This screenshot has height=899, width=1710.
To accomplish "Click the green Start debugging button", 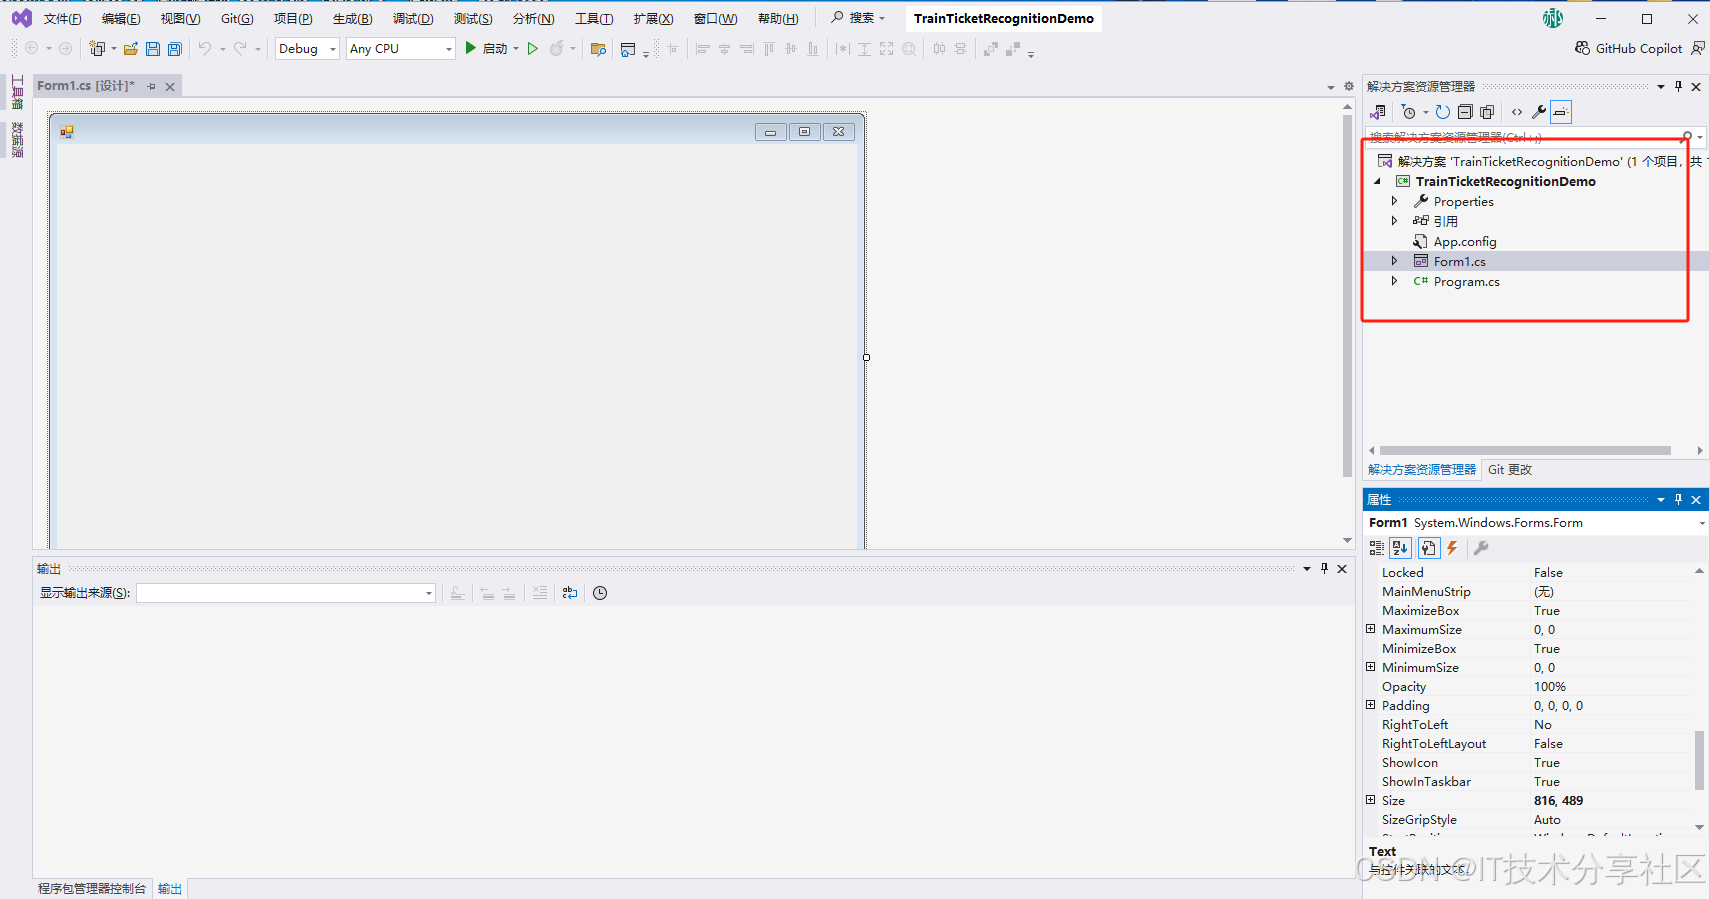I will tap(470, 48).
